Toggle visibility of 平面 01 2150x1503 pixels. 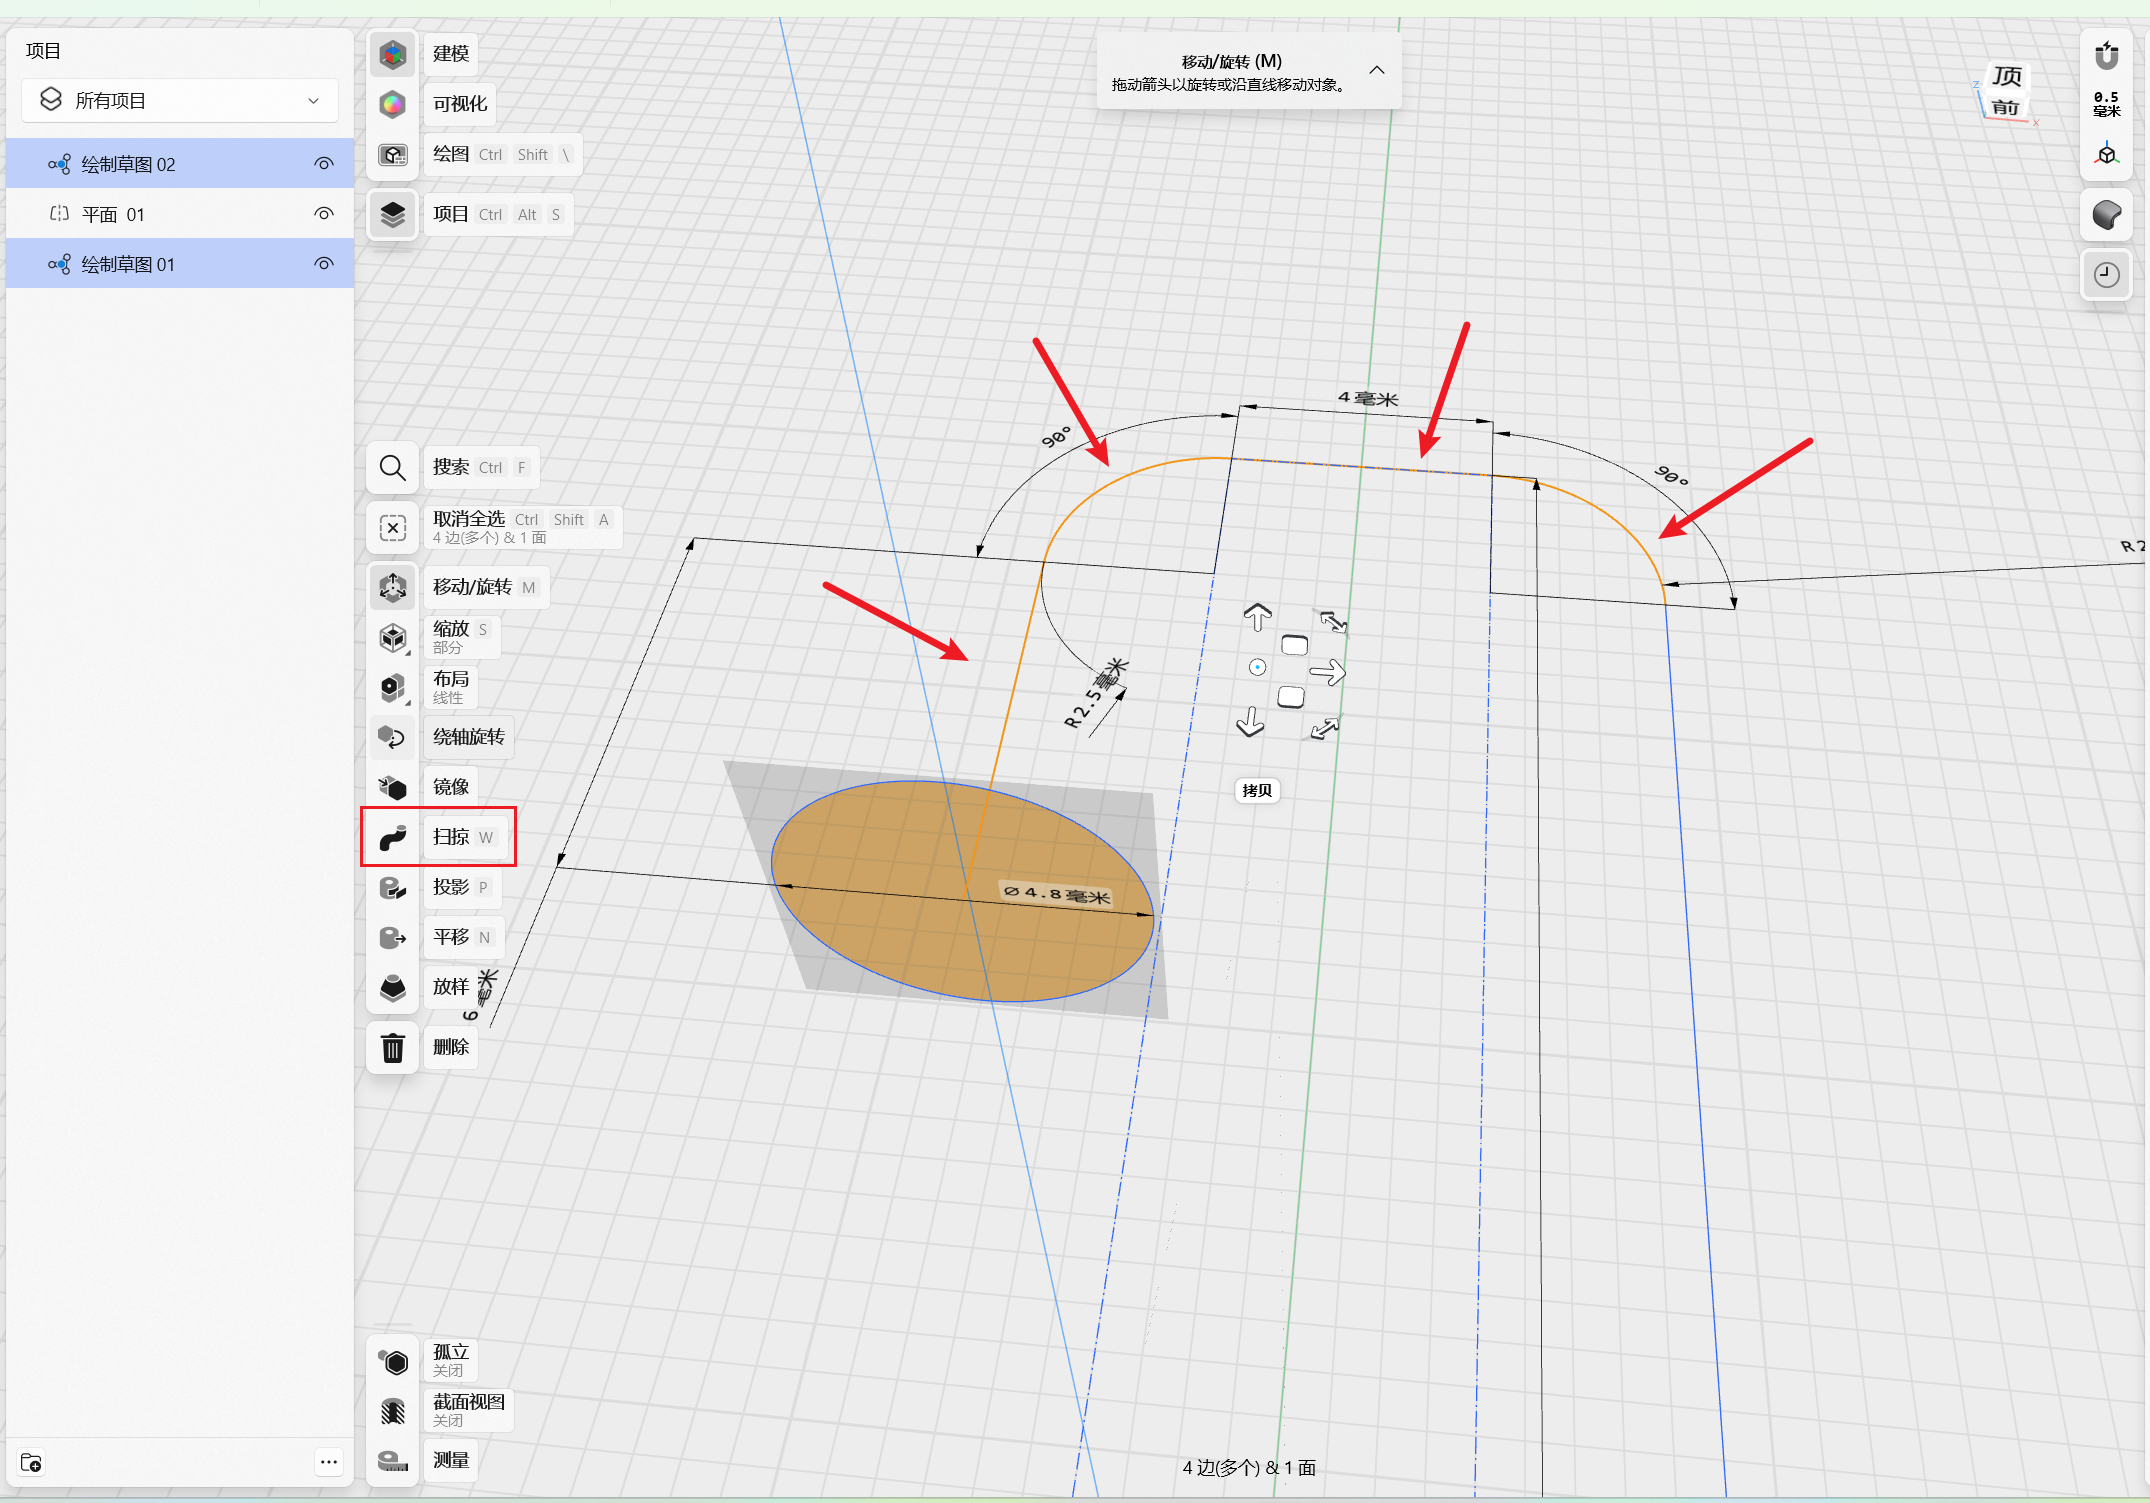[323, 214]
